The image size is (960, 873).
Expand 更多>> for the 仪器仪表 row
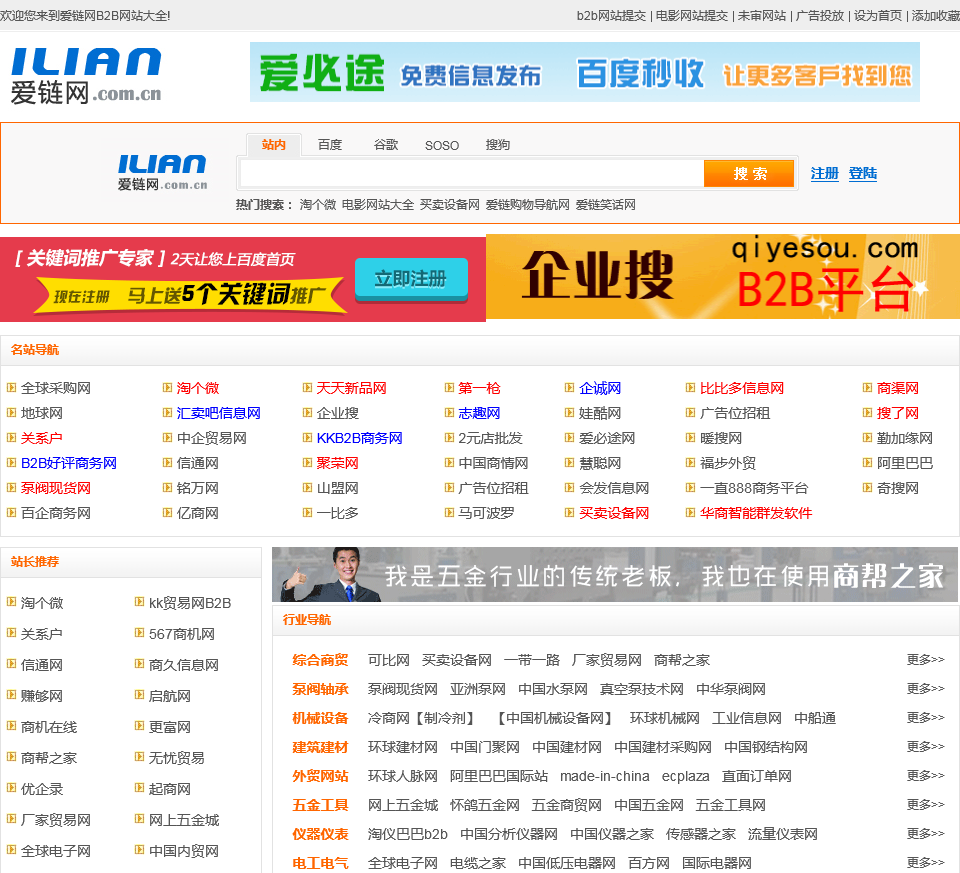[x=925, y=833]
